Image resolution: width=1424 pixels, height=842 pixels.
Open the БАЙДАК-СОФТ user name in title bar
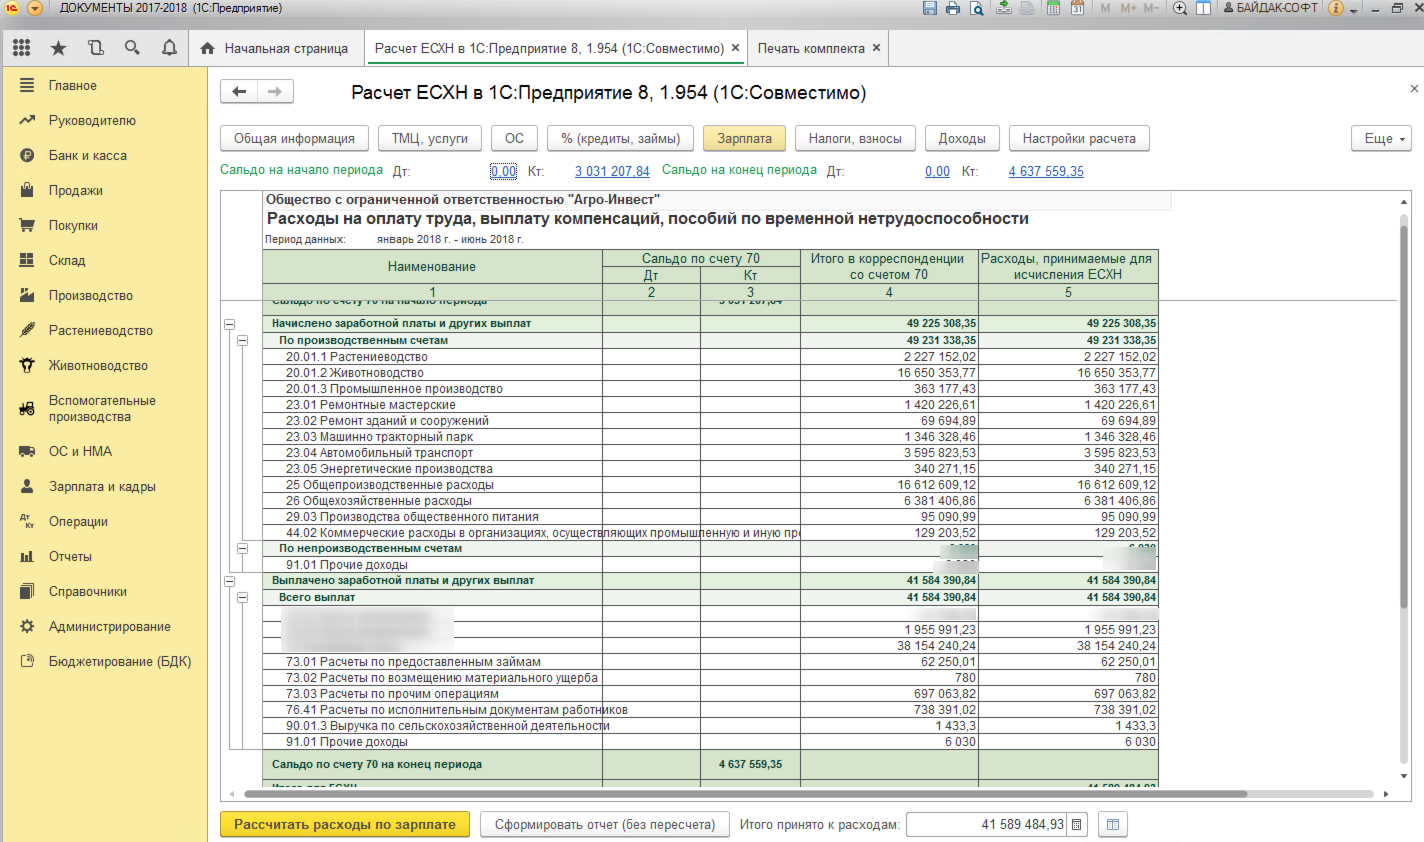coord(1270,8)
